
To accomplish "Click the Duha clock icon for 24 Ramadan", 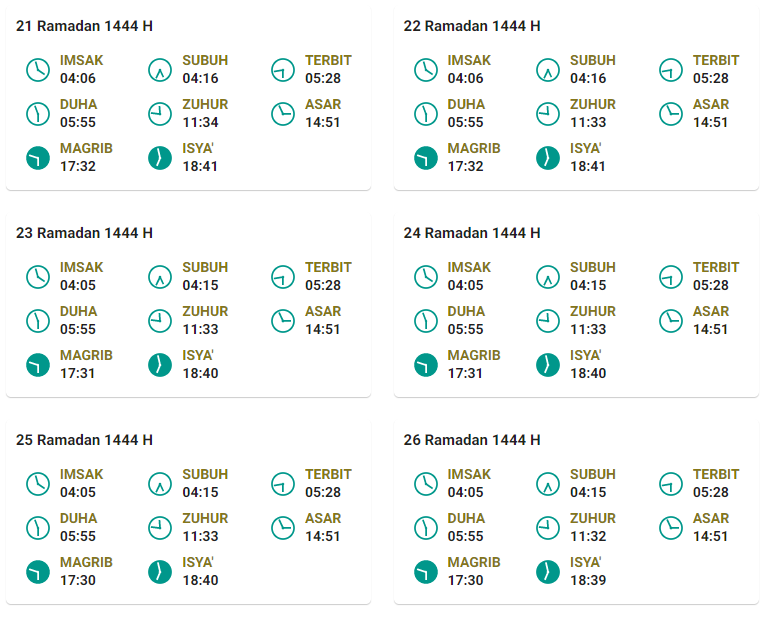I will 426,321.
